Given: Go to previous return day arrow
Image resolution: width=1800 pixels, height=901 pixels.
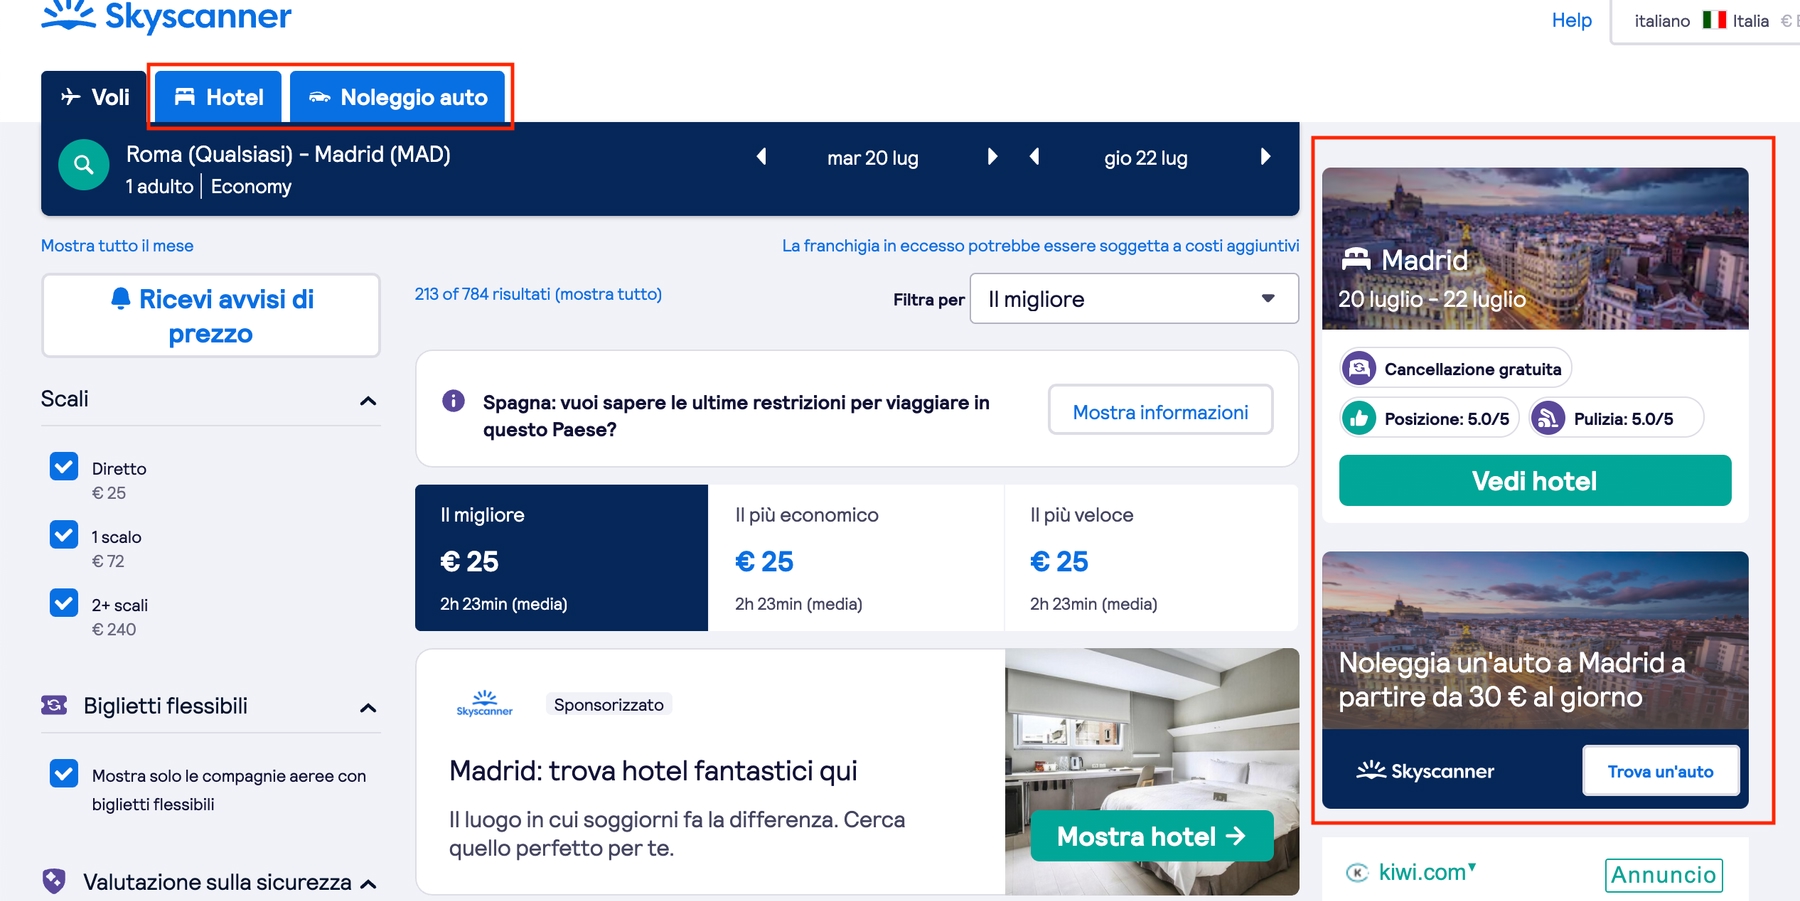Looking at the screenshot, I should coord(1034,157).
